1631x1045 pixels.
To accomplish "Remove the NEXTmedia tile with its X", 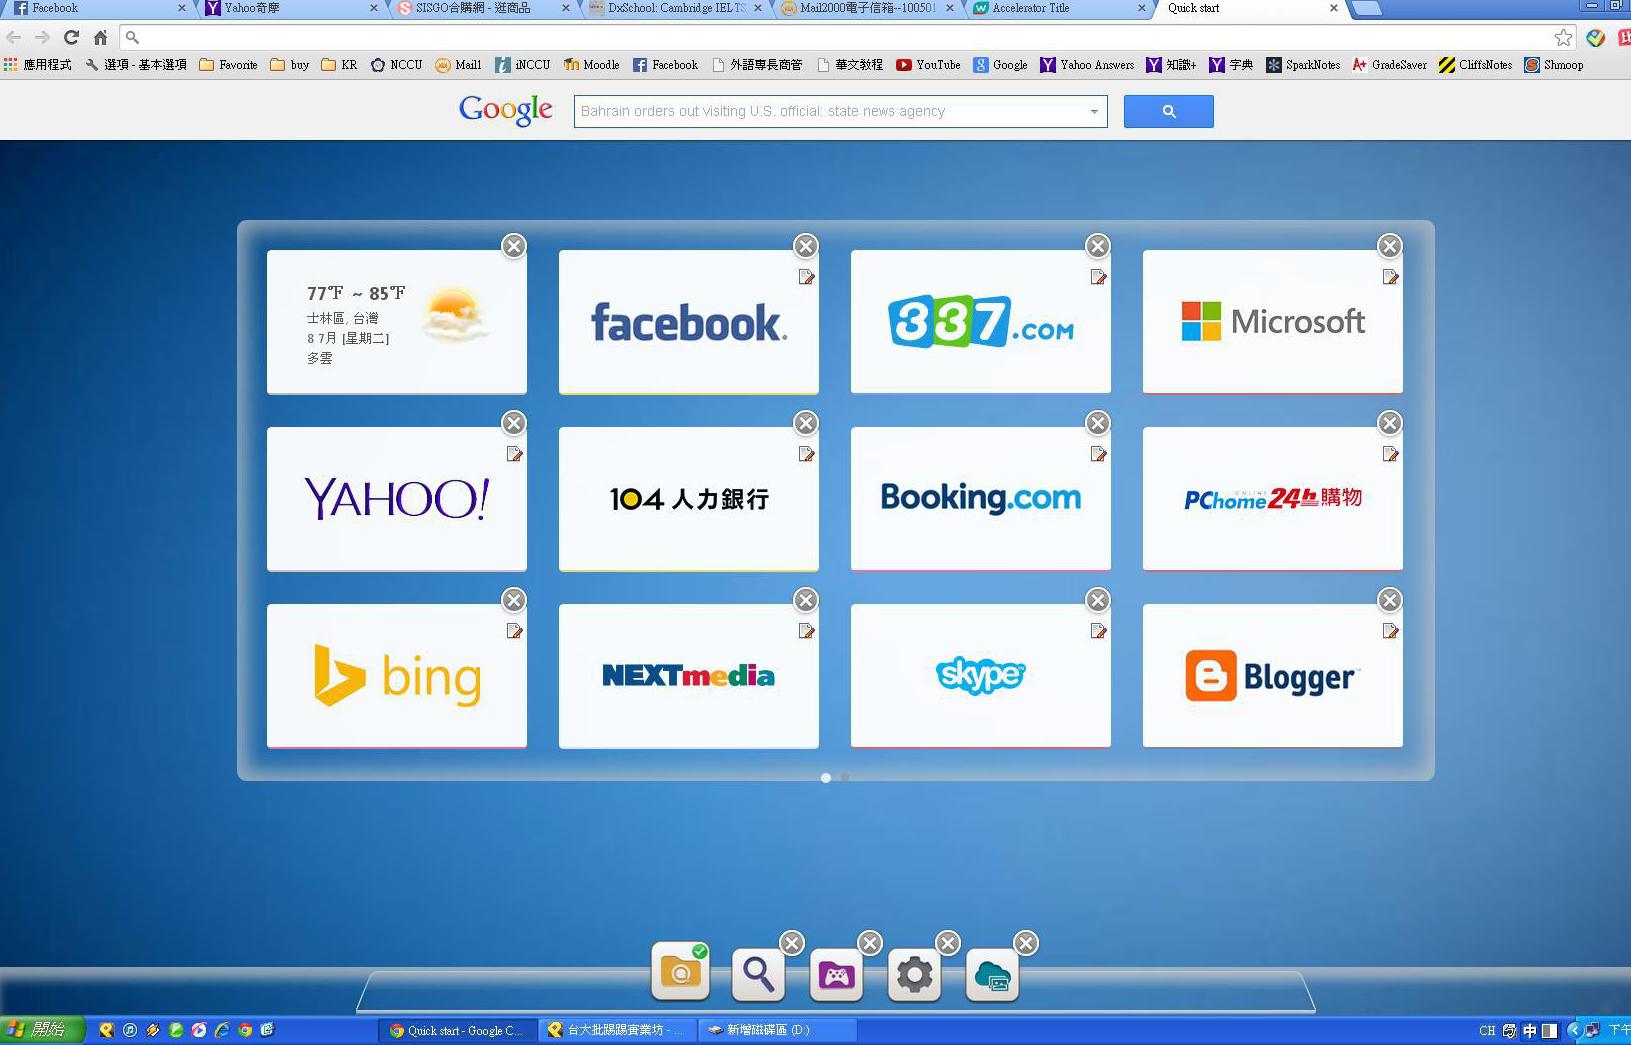I will tap(806, 600).
